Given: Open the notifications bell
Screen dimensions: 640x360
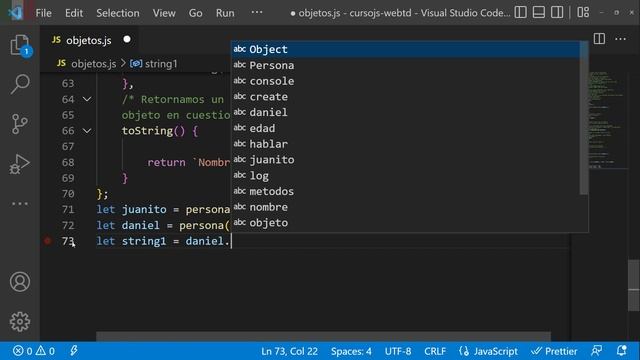Looking at the screenshot, I should click(x=621, y=351).
